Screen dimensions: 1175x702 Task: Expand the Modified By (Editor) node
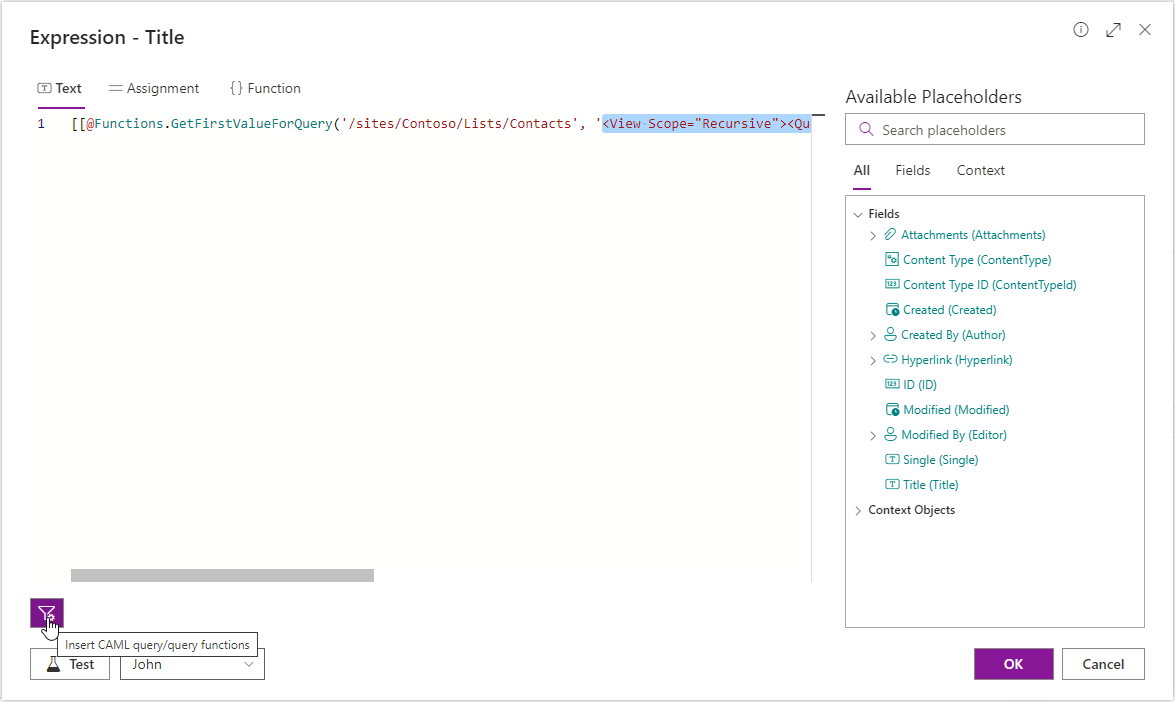click(x=873, y=436)
